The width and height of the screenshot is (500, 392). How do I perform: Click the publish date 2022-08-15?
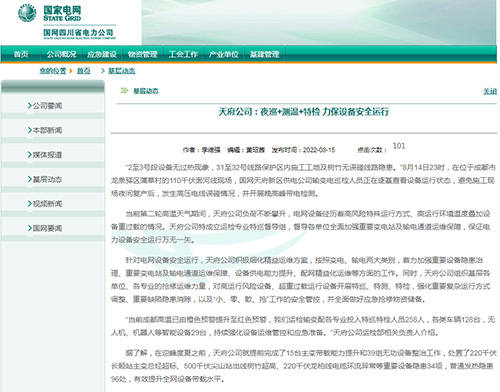point(319,150)
